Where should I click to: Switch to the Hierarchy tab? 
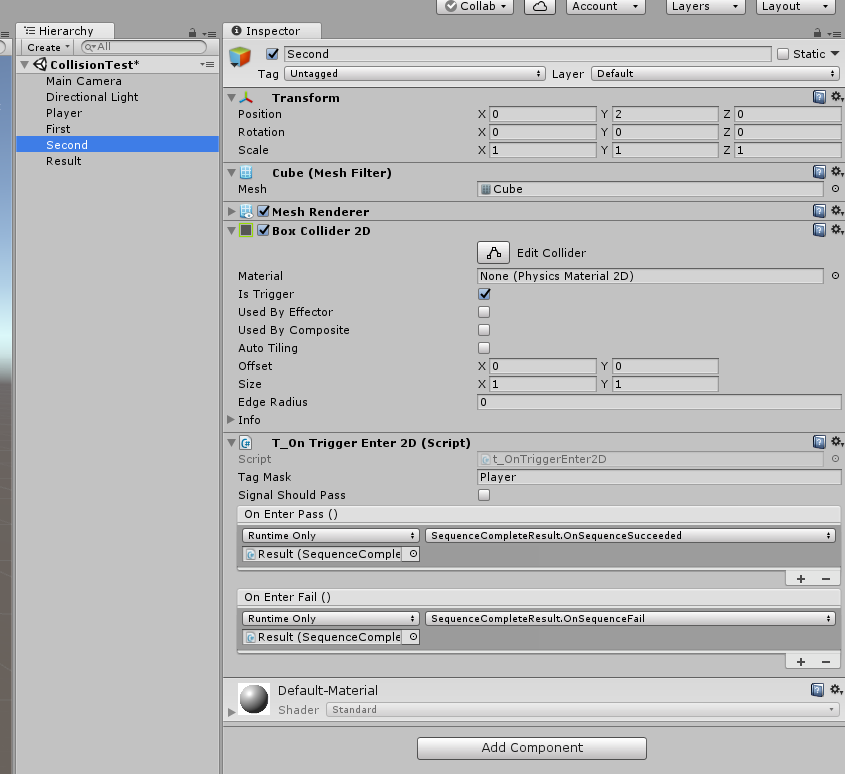click(65, 31)
